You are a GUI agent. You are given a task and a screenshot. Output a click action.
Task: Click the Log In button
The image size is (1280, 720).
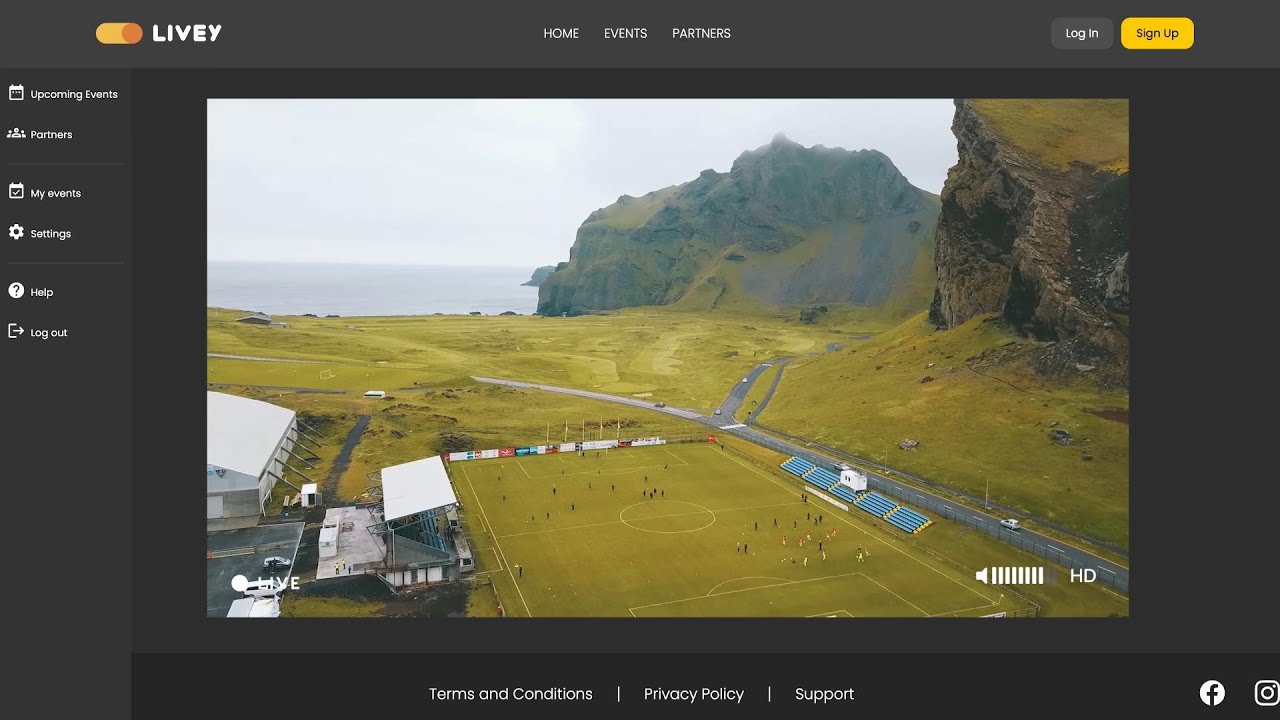[1082, 33]
